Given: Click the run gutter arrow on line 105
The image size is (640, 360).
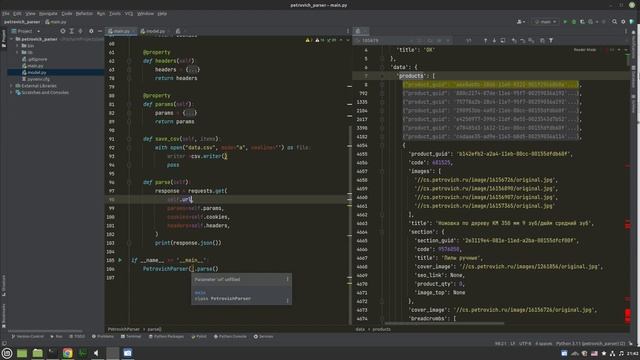Looking at the screenshot, I should coord(120,260).
